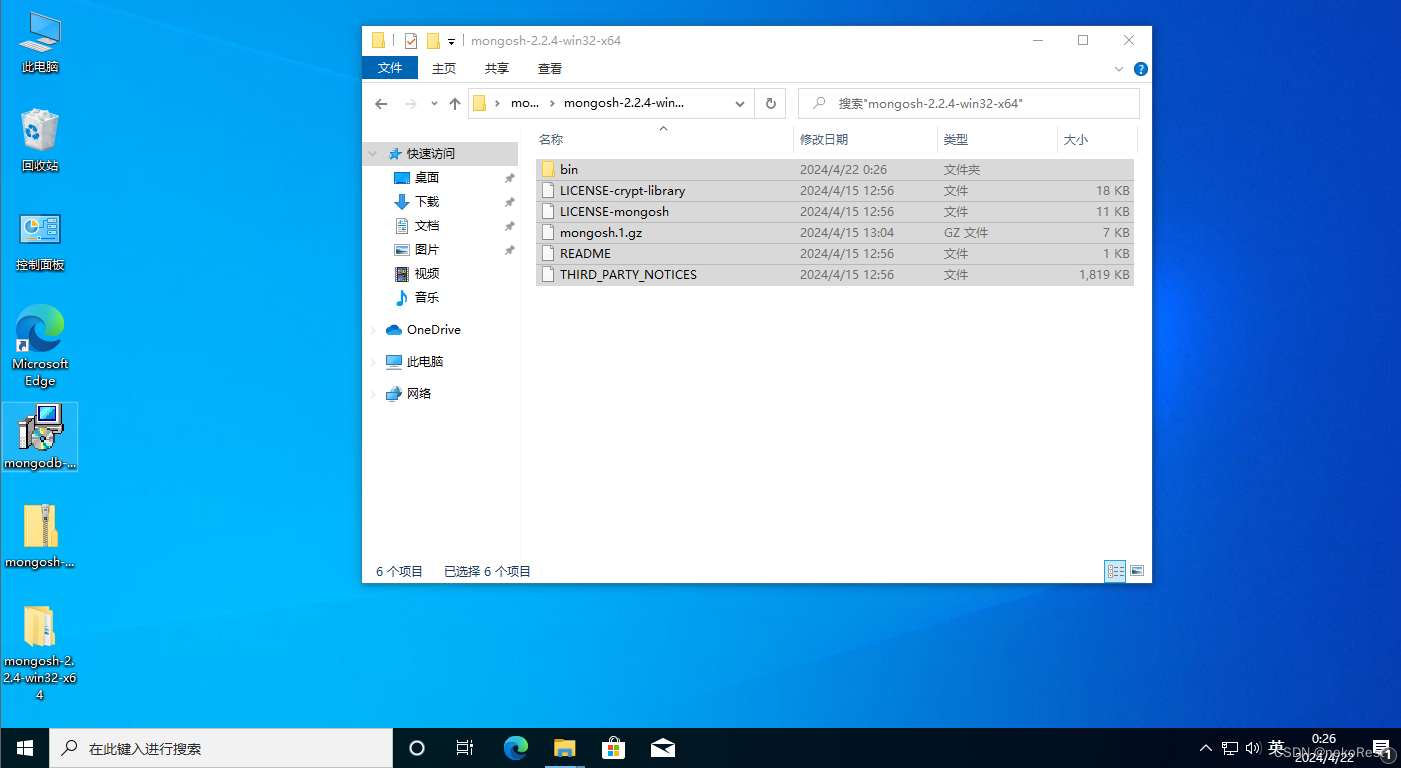
Task: Go back using the Explorer back arrow
Action: click(381, 104)
